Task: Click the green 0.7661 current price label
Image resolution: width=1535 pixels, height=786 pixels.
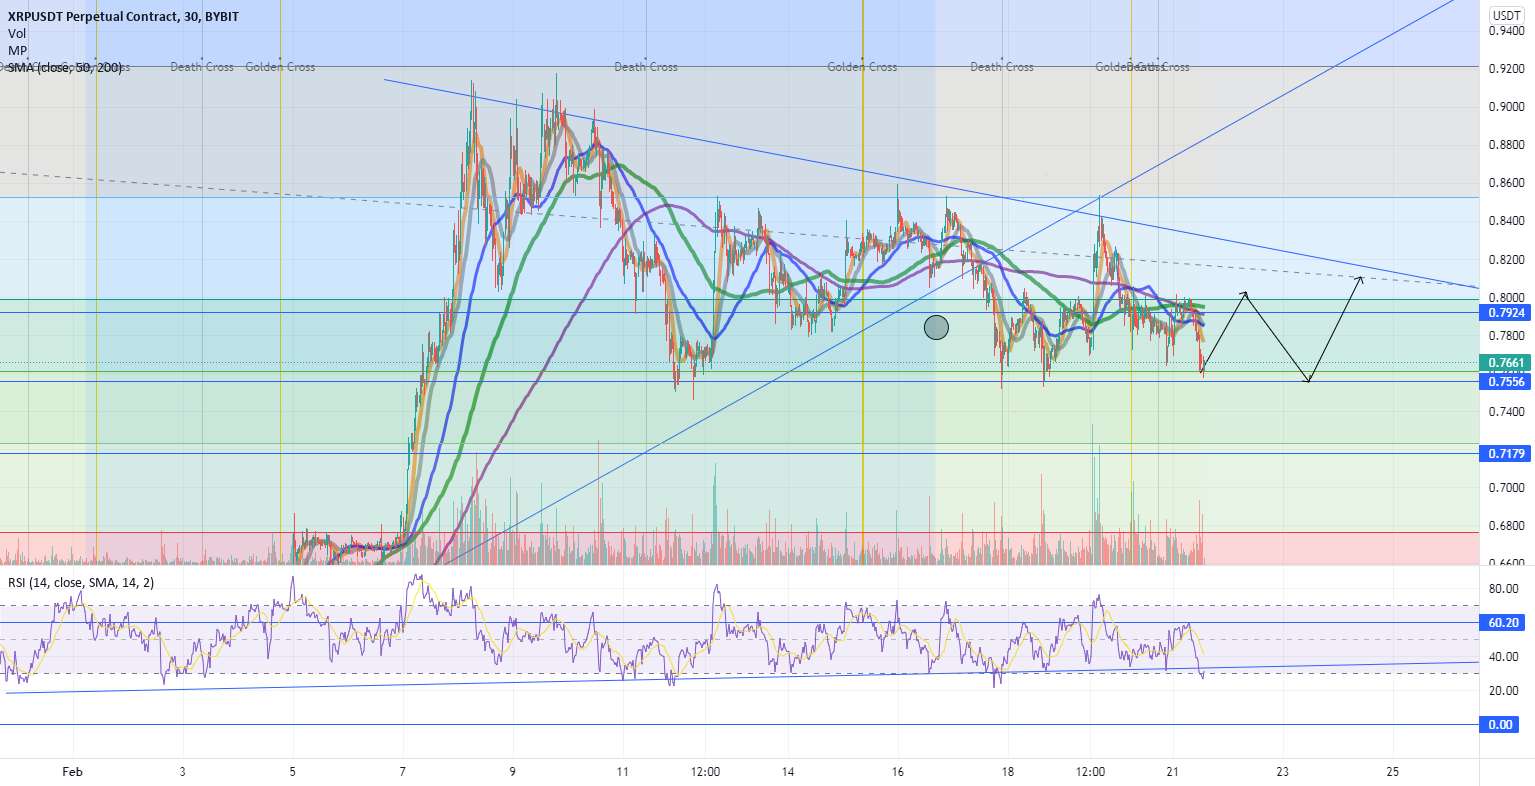Action: [1504, 363]
